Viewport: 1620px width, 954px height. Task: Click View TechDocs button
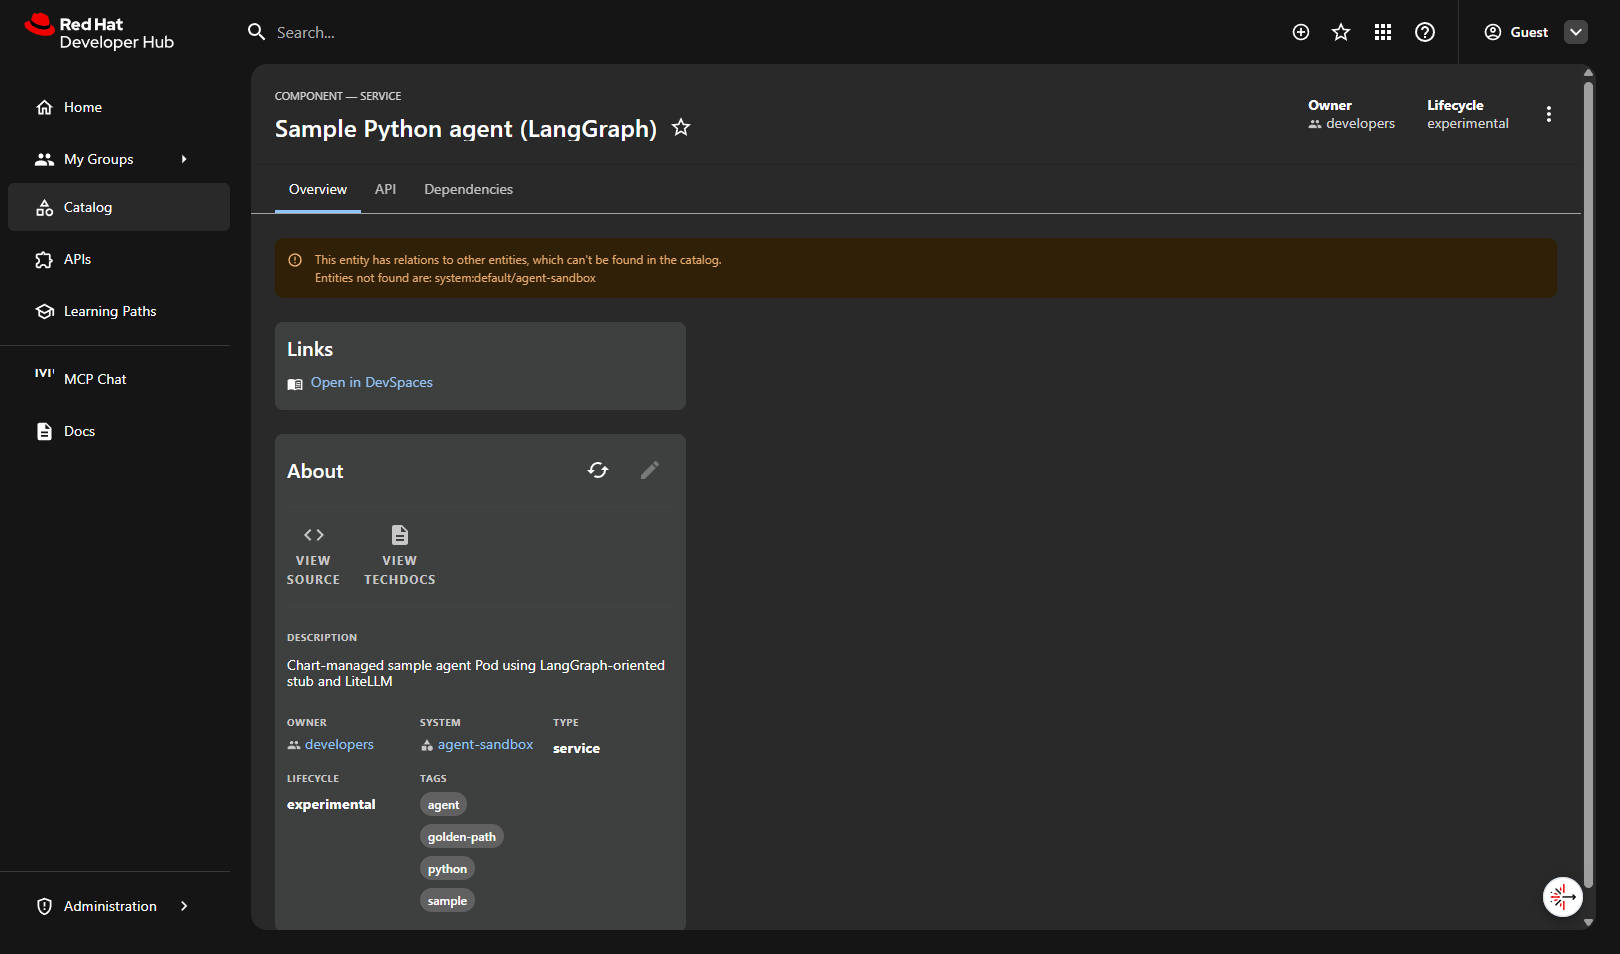400,556
